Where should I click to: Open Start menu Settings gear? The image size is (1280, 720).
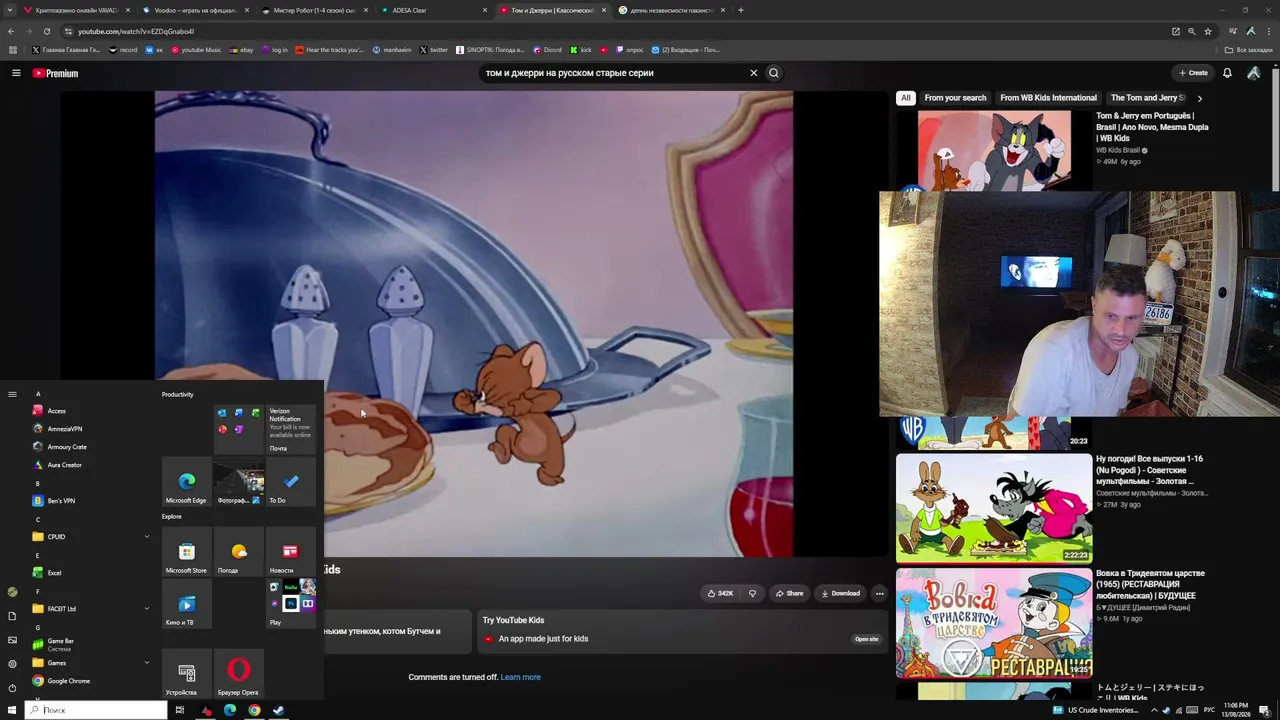click(x=12, y=664)
